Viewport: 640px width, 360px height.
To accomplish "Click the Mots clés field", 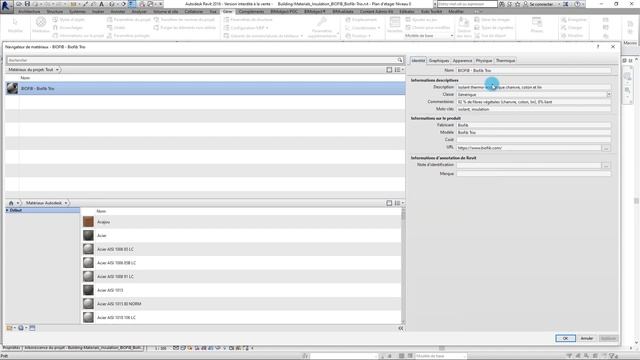I will point(533,109).
